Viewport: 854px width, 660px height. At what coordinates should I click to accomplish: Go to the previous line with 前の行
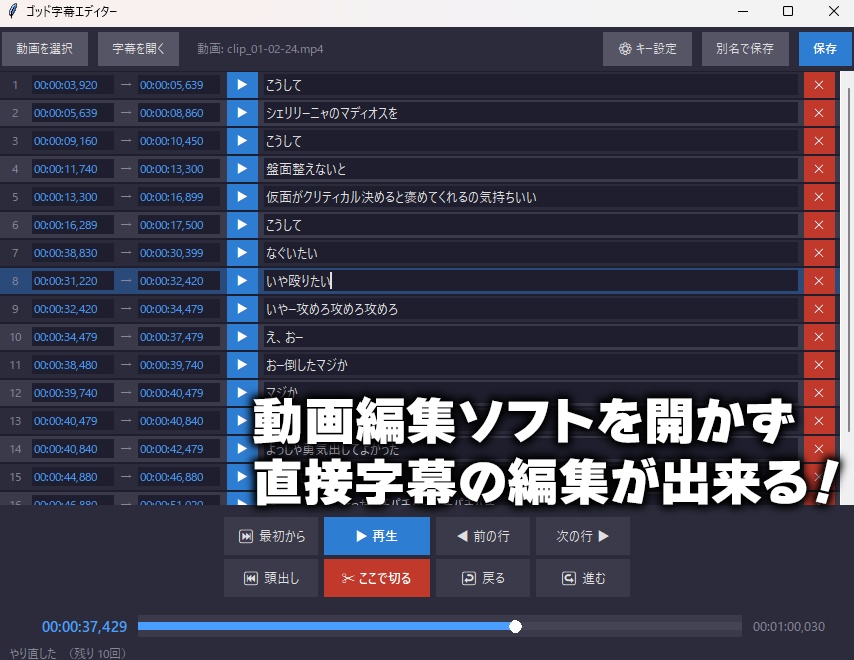click(x=483, y=536)
